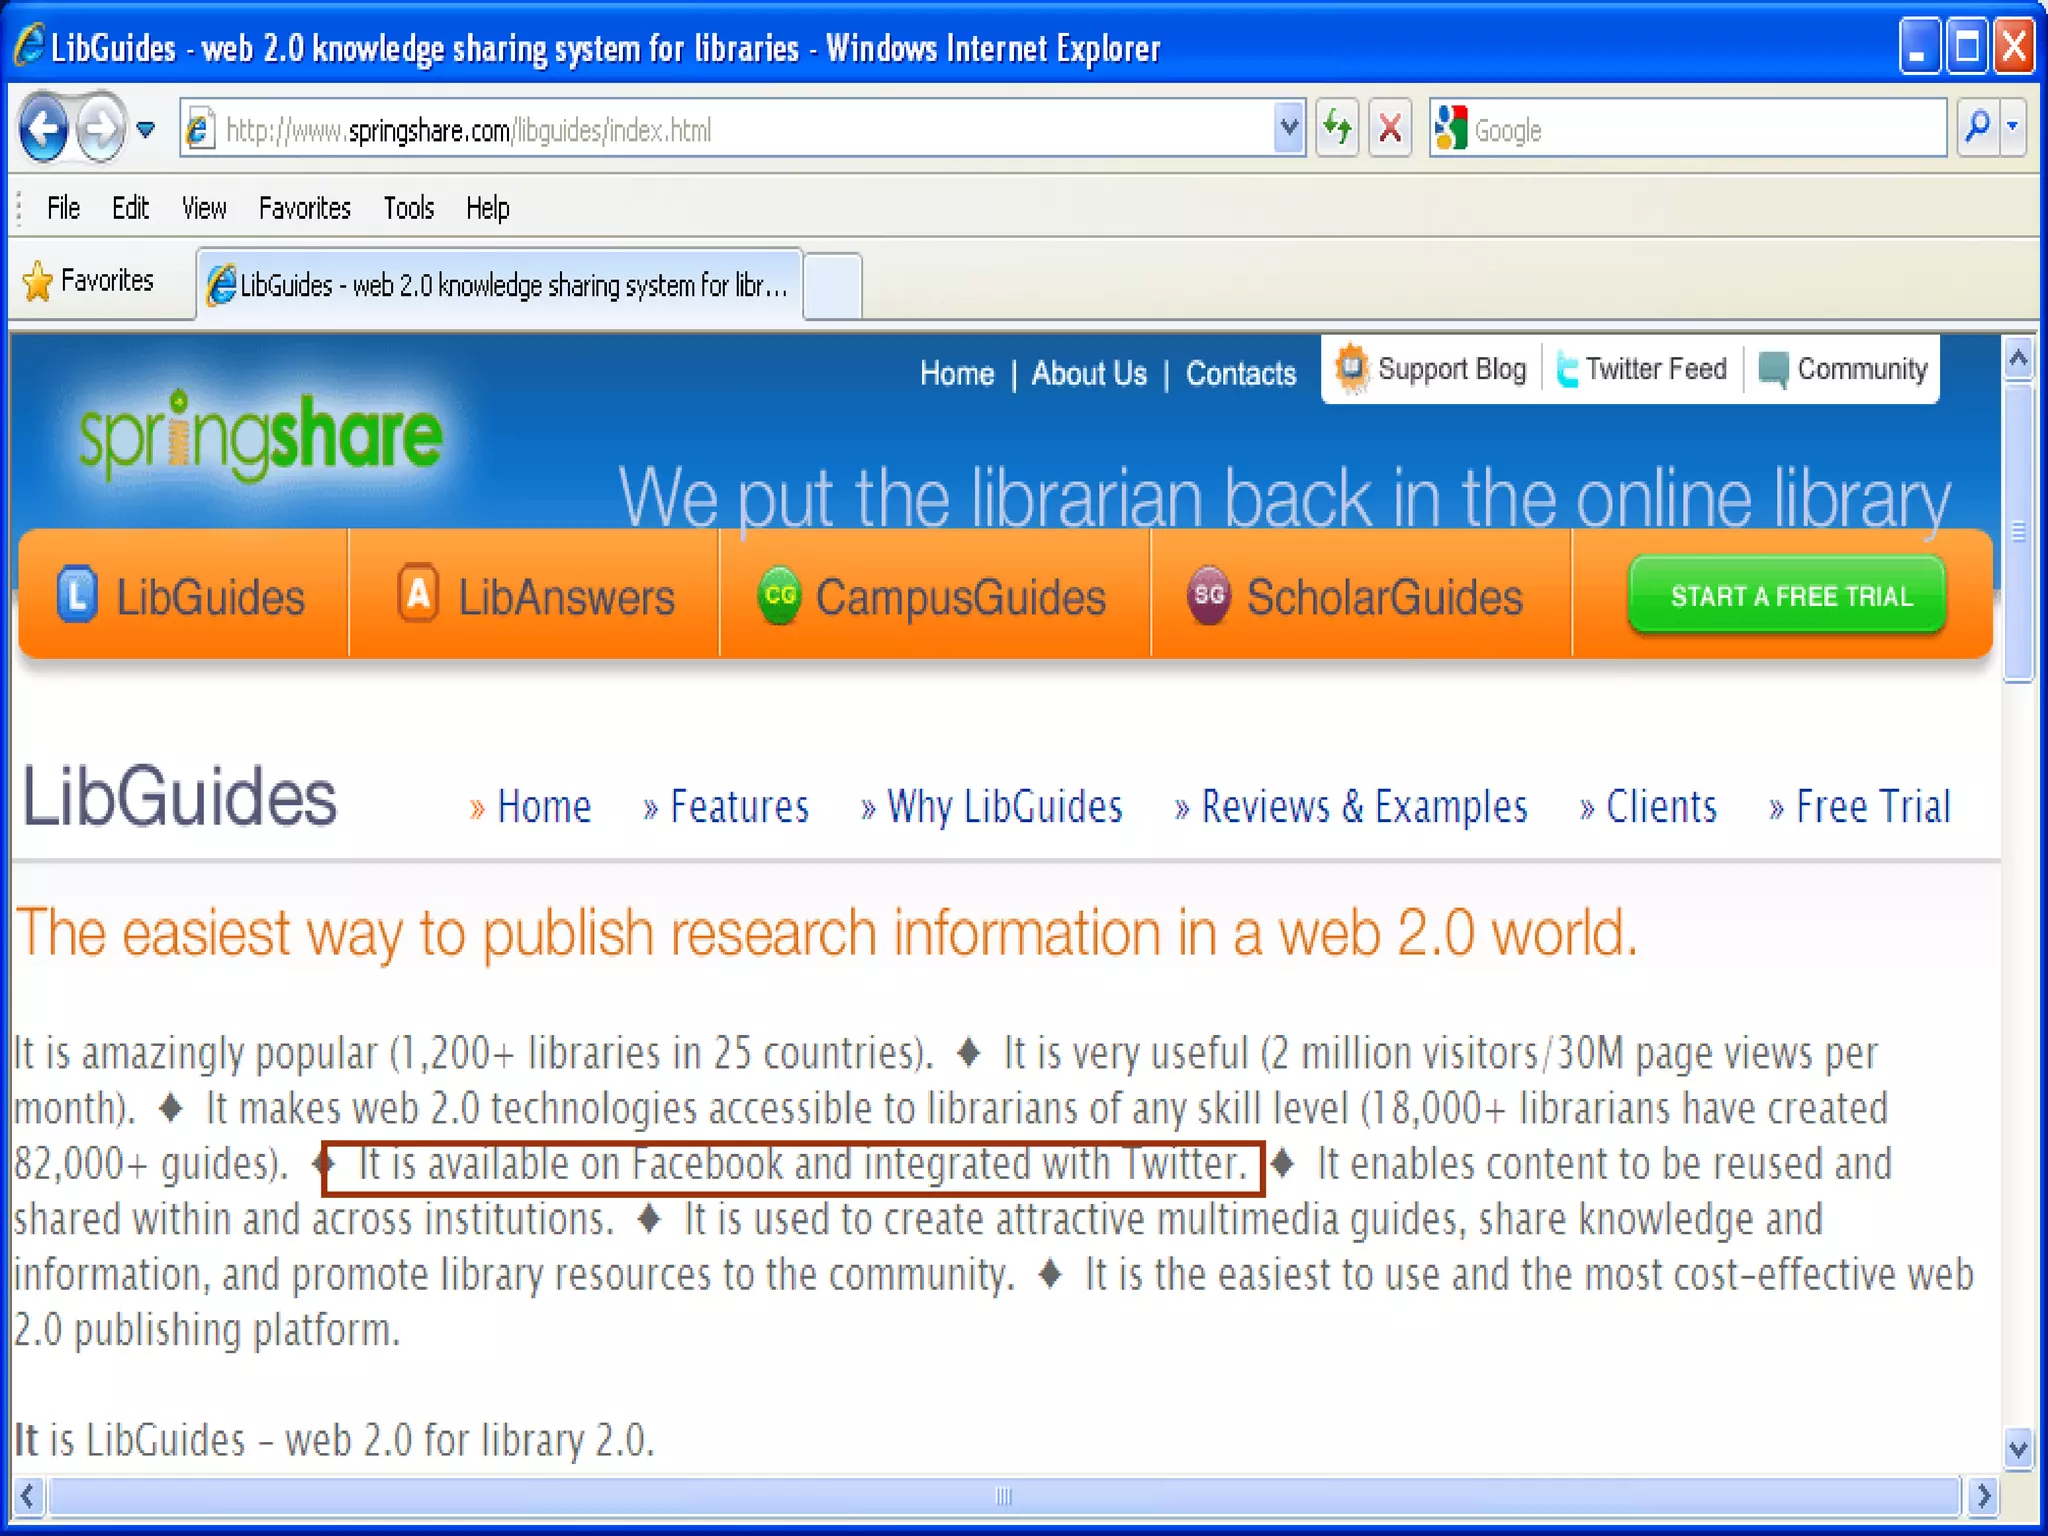
Task: Click the browser Forward arrow button
Action: [101, 129]
